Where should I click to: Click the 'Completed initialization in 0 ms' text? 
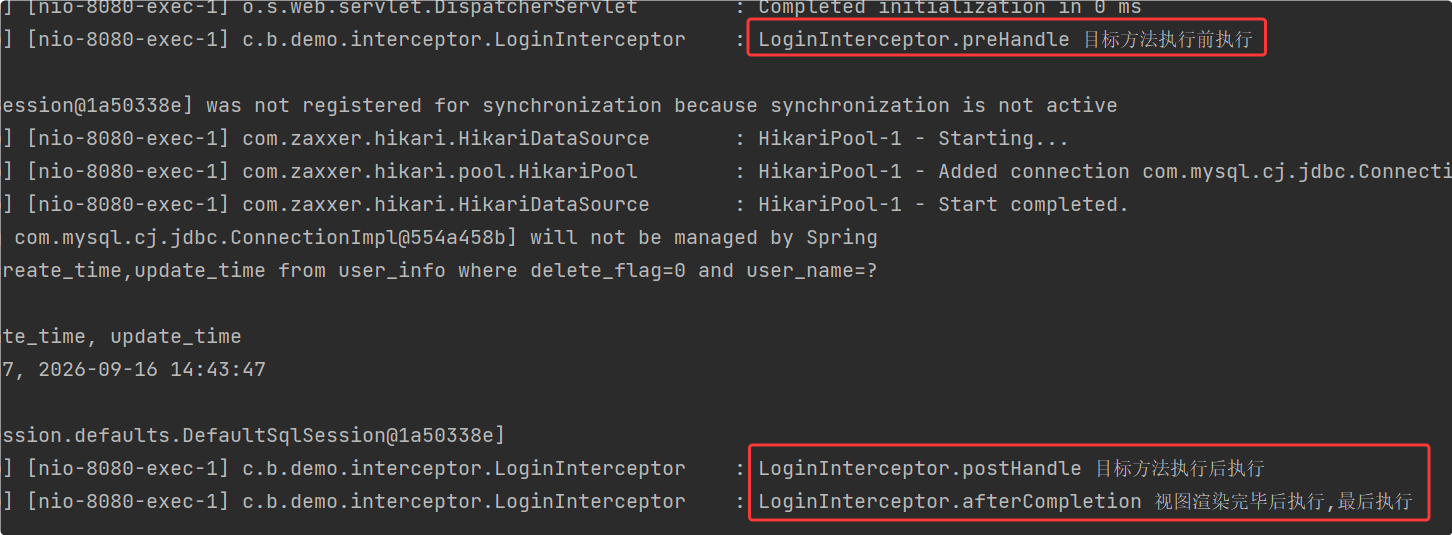[x=950, y=8]
